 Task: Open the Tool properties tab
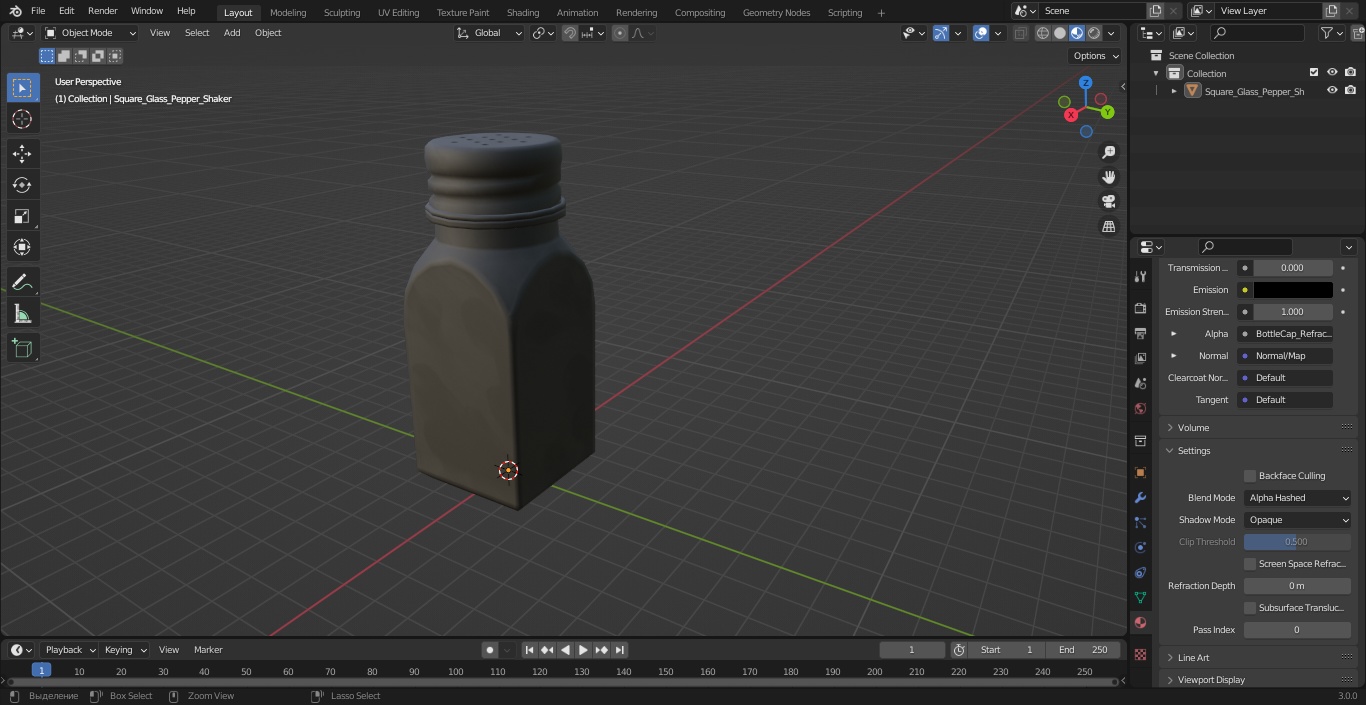coord(1140,276)
